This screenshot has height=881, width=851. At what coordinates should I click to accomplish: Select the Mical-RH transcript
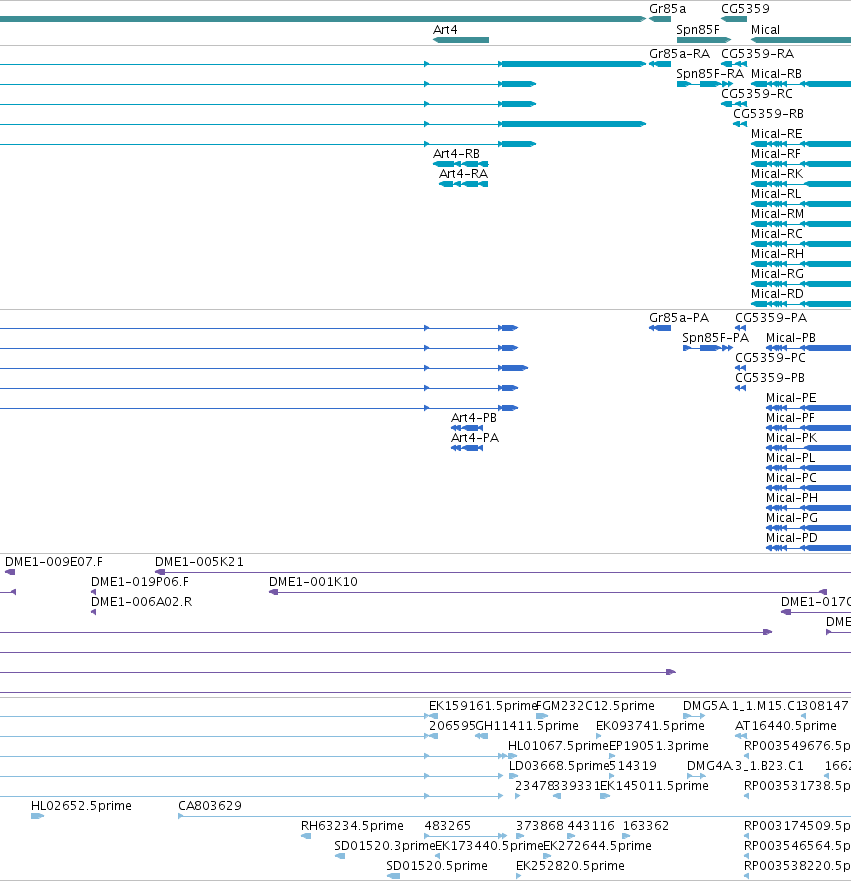point(801,264)
